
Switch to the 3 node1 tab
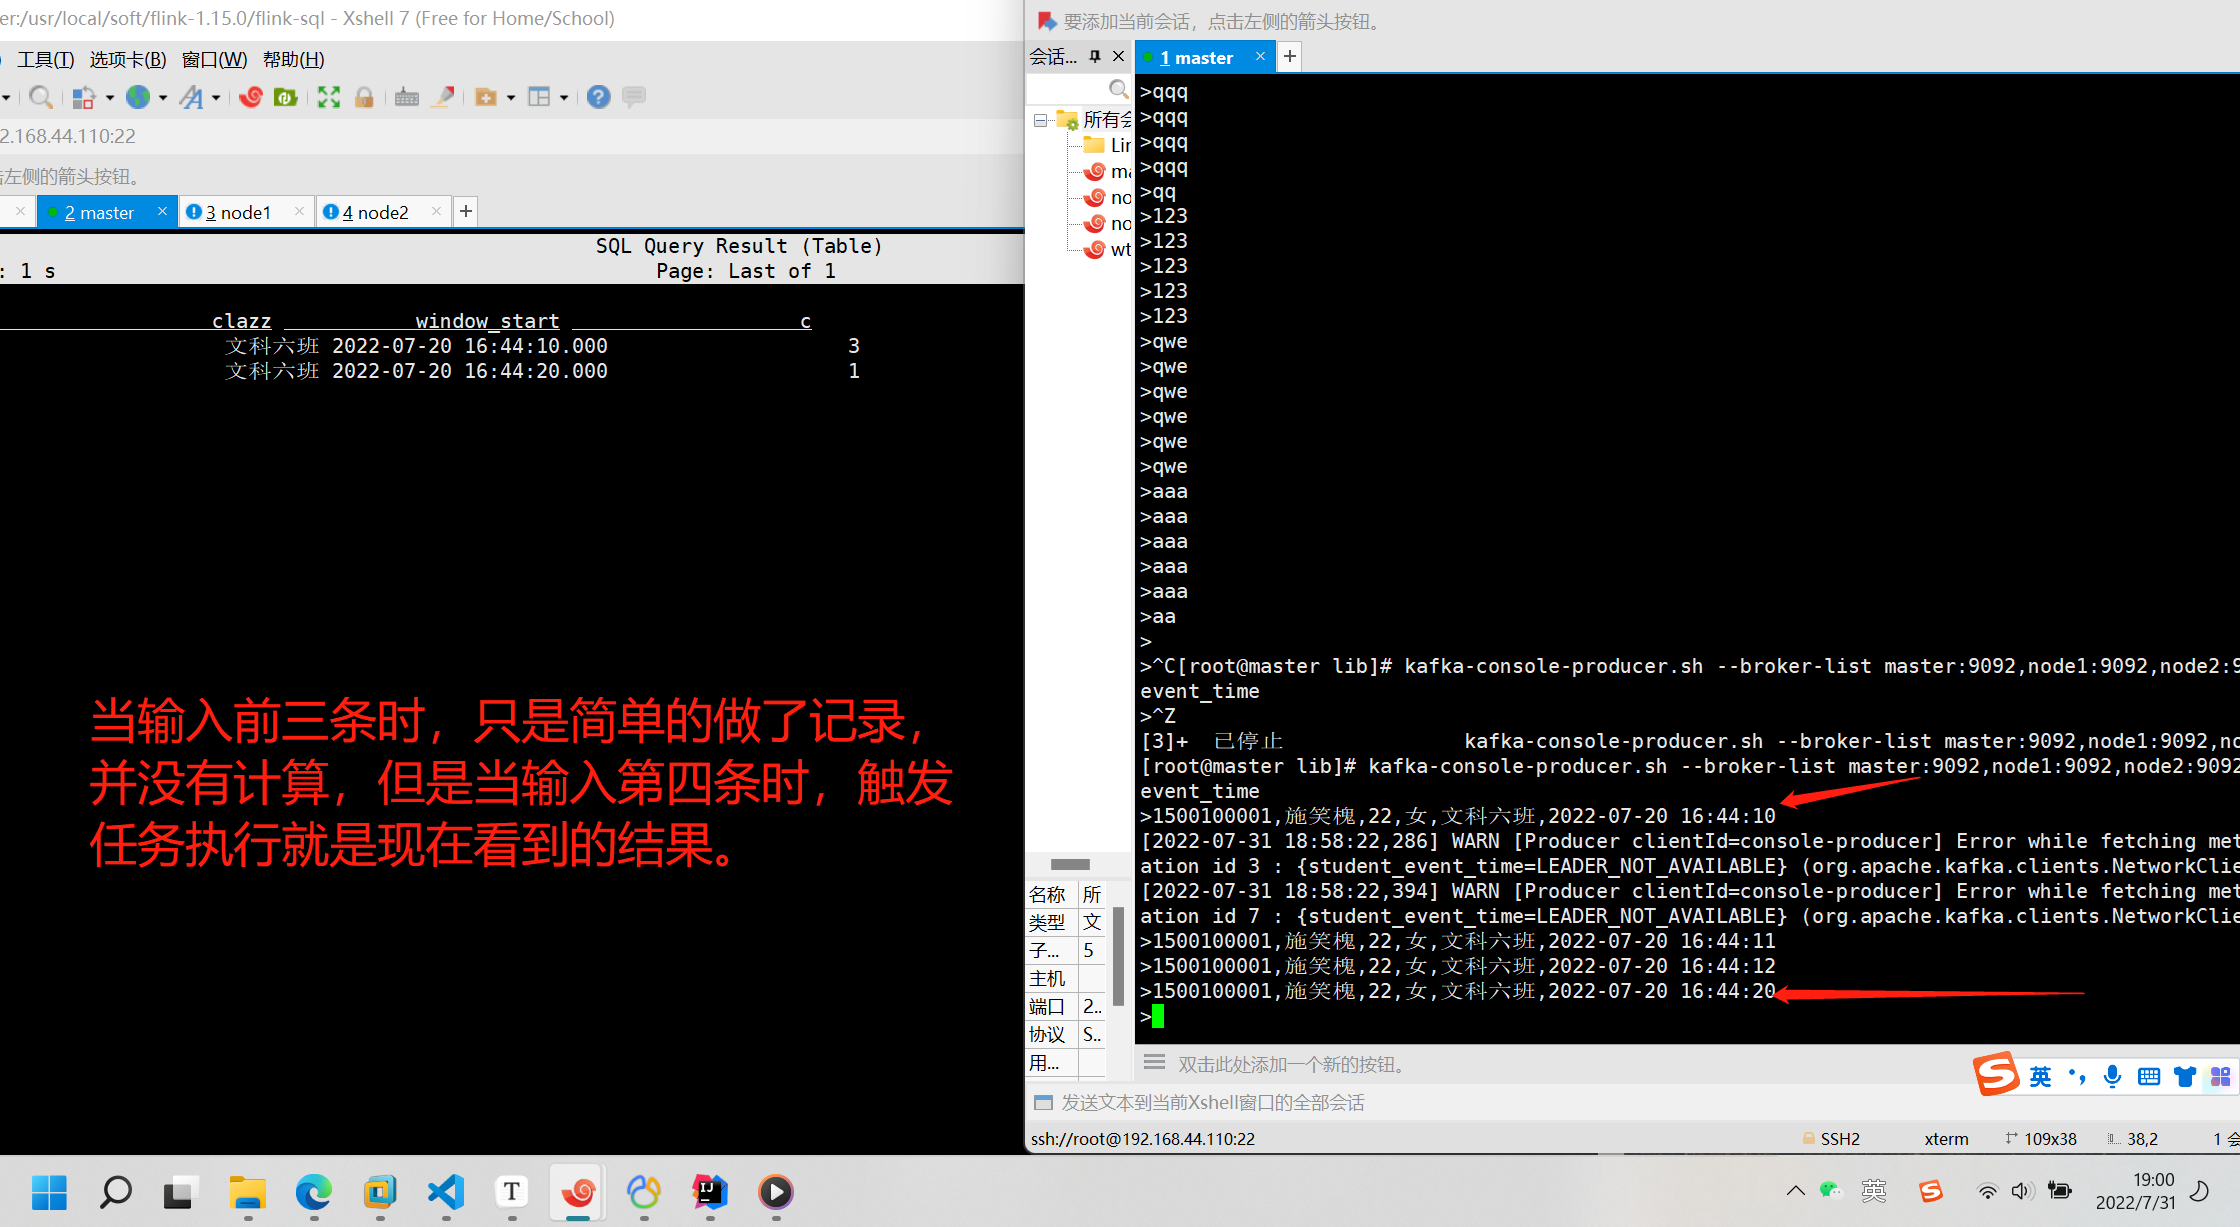coord(238,212)
